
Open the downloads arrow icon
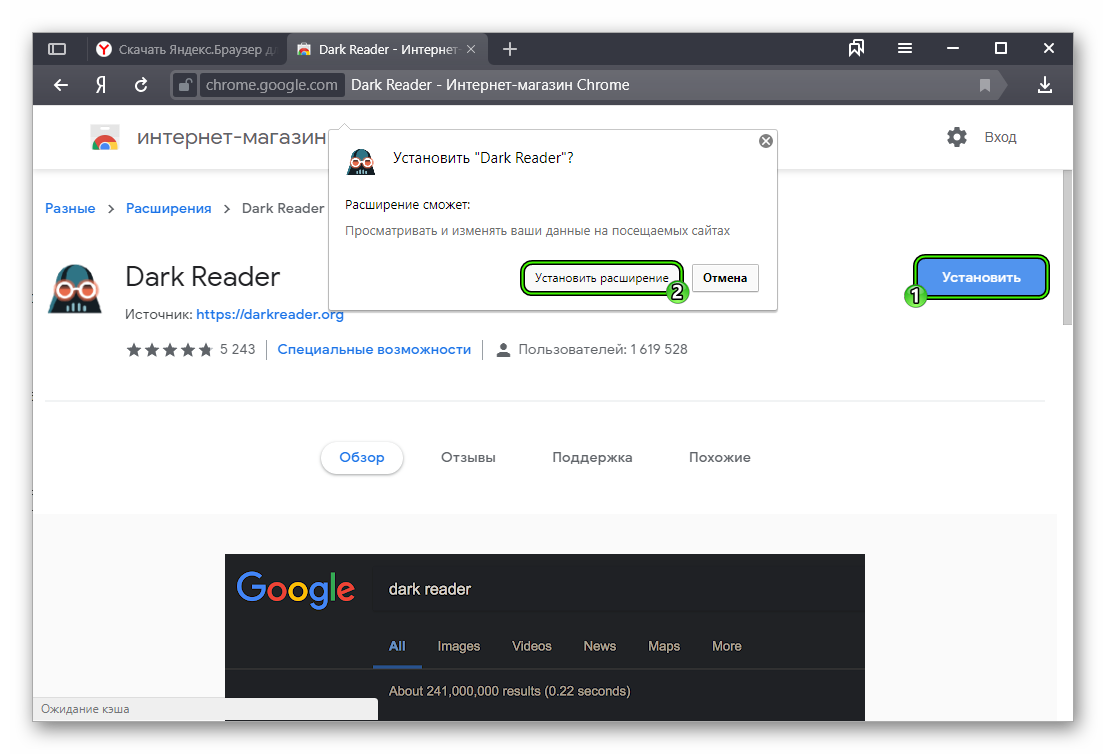[1045, 85]
